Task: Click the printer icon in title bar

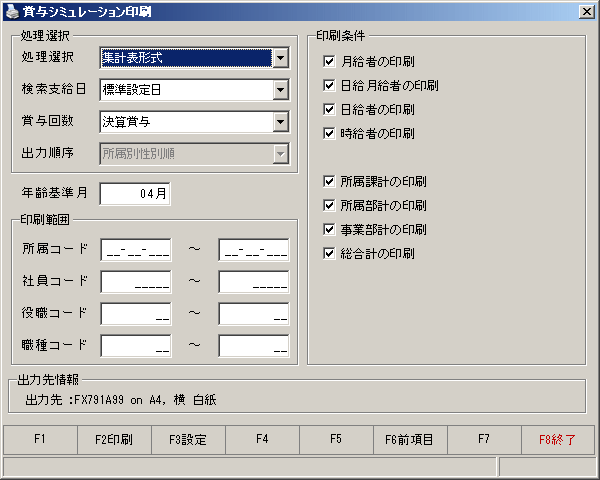Action: (x=12, y=12)
